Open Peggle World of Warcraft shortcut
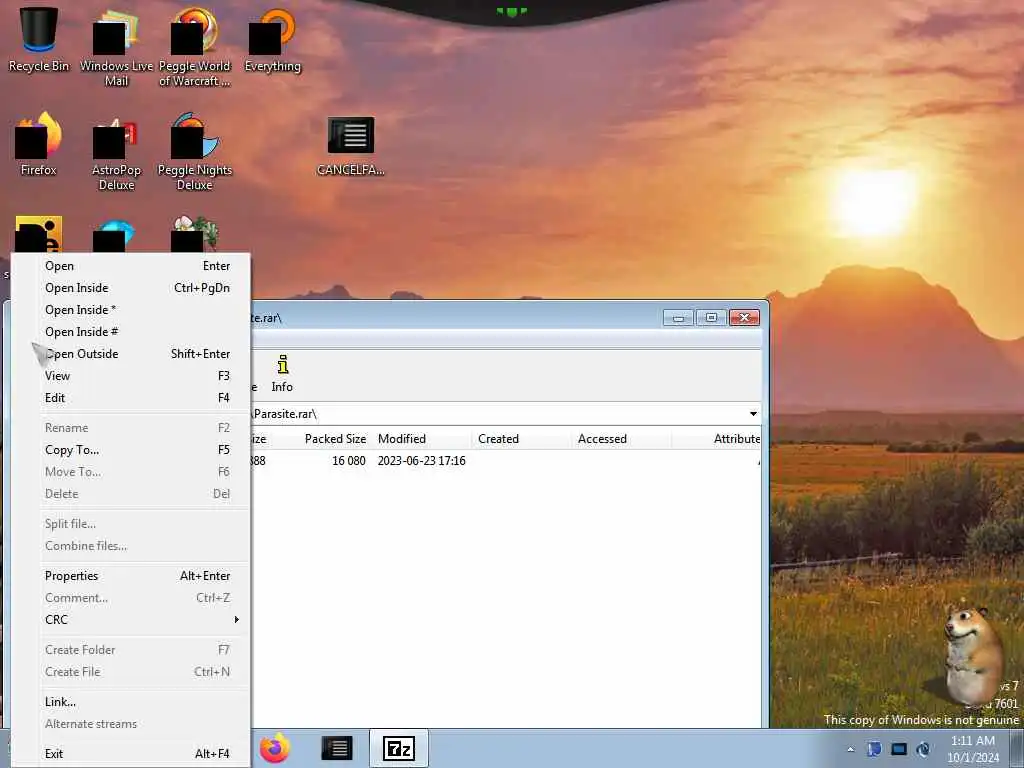The image size is (1024, 768). (x=194, y=48)
